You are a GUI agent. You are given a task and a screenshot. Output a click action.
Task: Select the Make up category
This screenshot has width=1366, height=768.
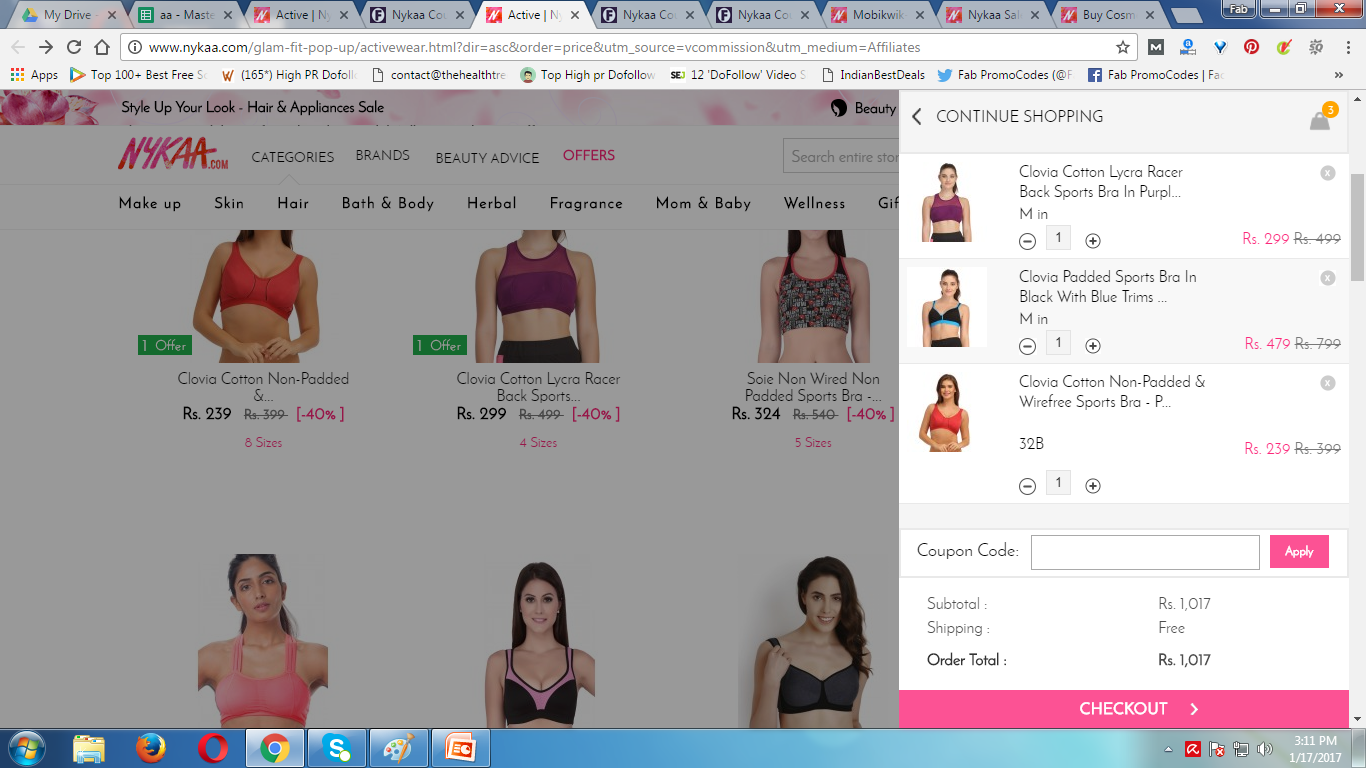[150, 203]
